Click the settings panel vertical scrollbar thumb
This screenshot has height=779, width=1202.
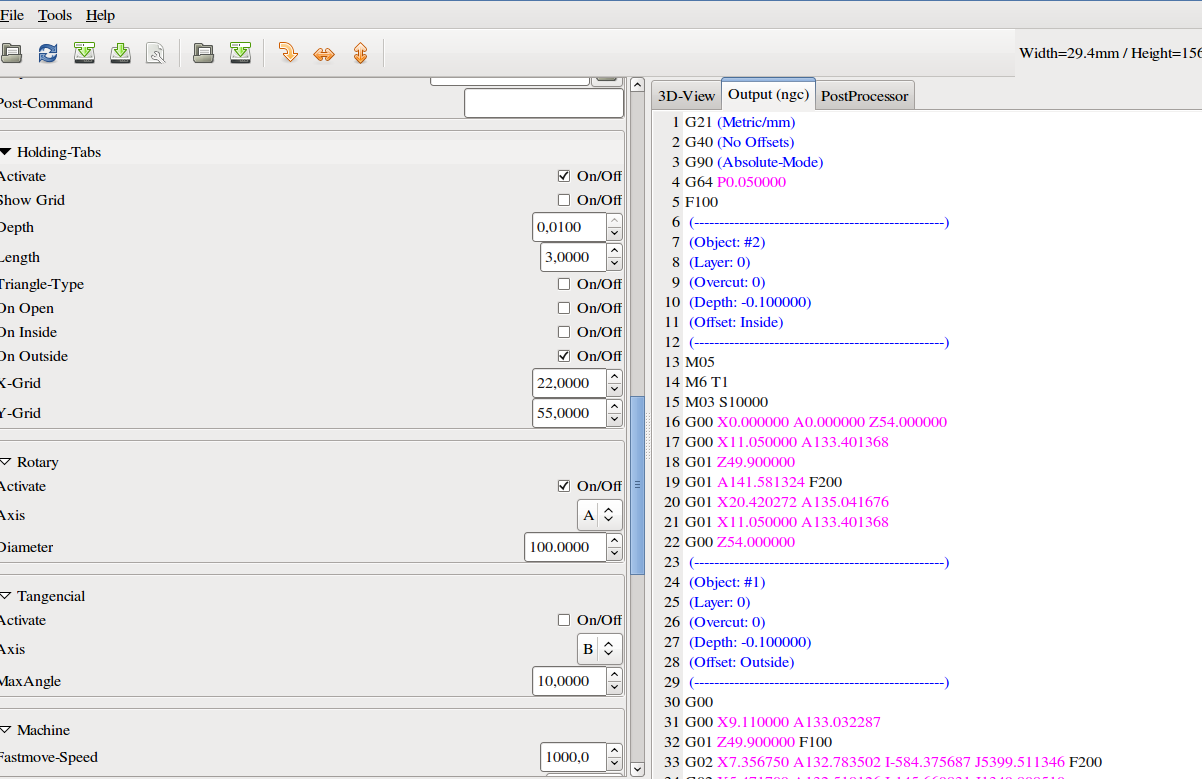[637, 485]
